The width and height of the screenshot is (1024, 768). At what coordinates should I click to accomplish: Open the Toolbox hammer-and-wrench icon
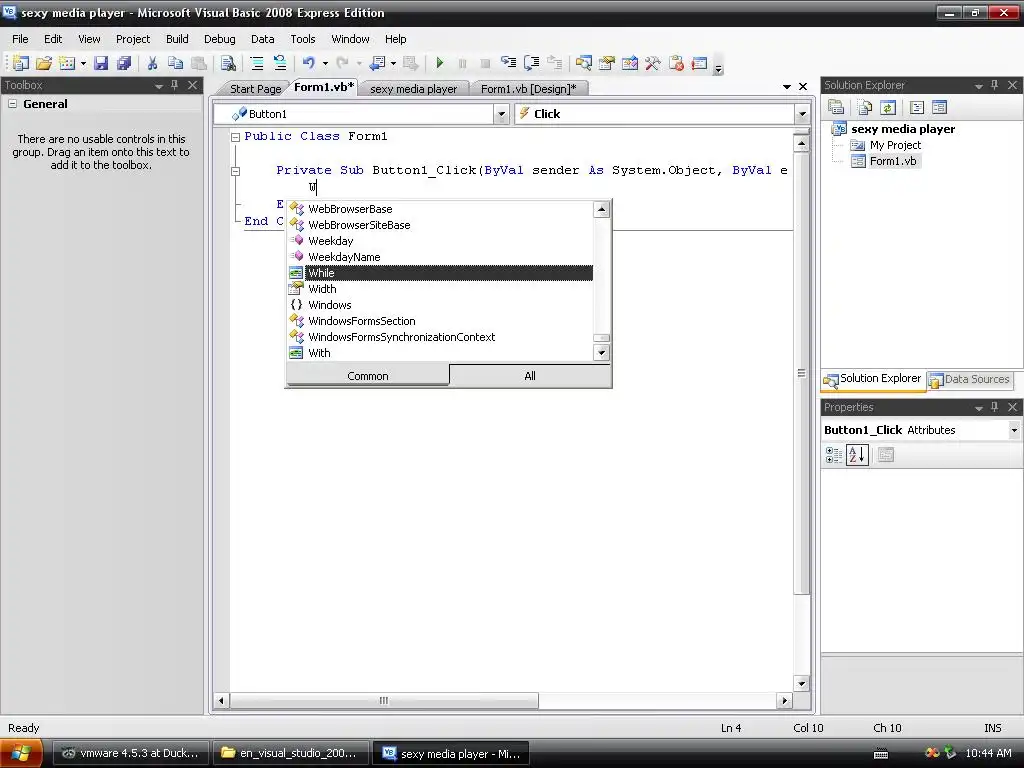click(x=652, y=63)
